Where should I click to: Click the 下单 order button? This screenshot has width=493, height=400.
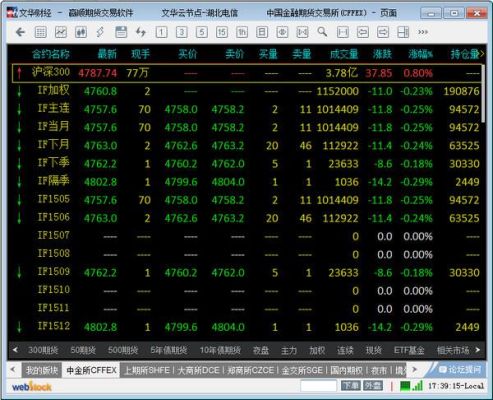pos(351,386)
